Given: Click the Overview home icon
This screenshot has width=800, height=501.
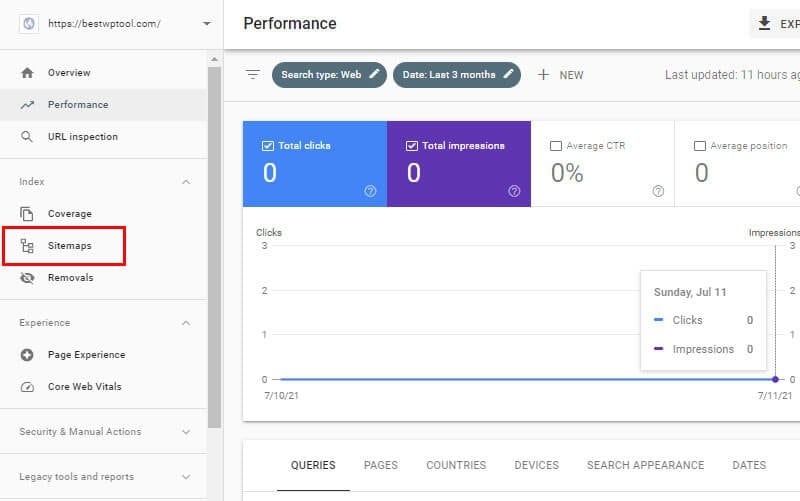Looking at the screenshot, I should [27, 73].
